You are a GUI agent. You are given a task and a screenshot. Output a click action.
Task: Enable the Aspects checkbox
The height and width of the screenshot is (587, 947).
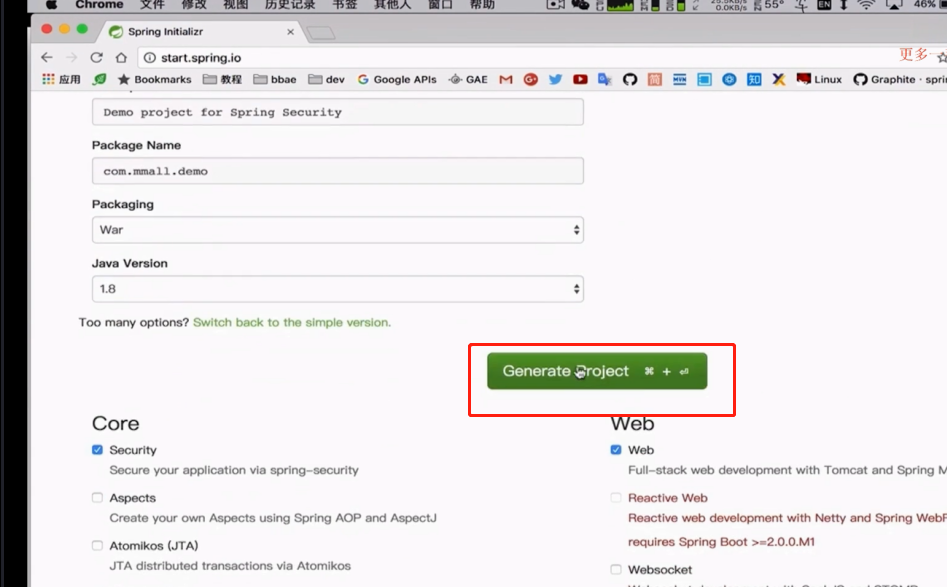97,498
